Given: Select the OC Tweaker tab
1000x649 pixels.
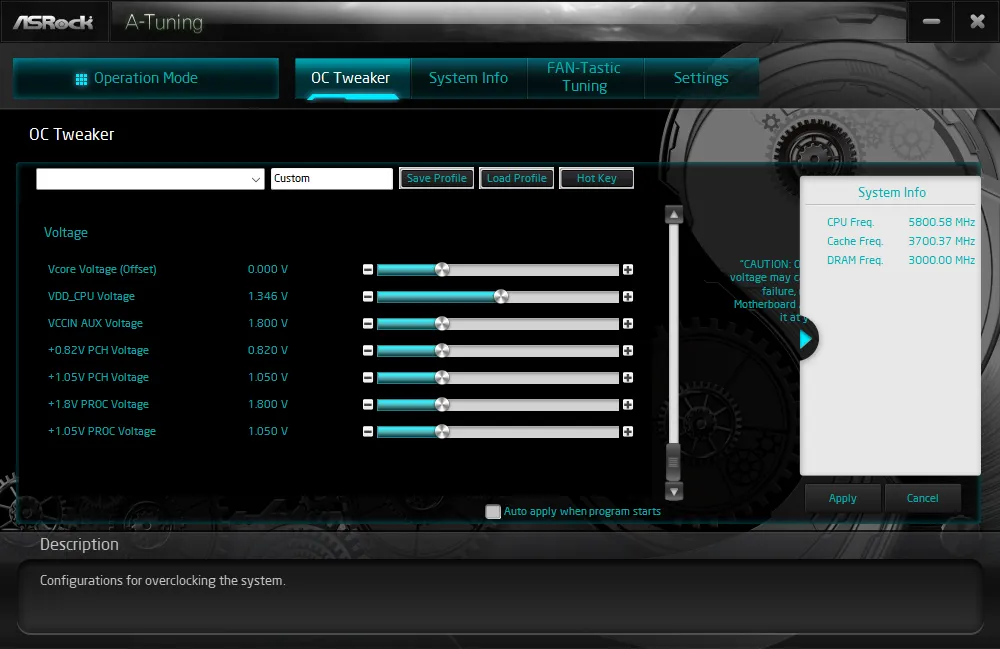Looking at the screenshot, I should pos(353,78).
